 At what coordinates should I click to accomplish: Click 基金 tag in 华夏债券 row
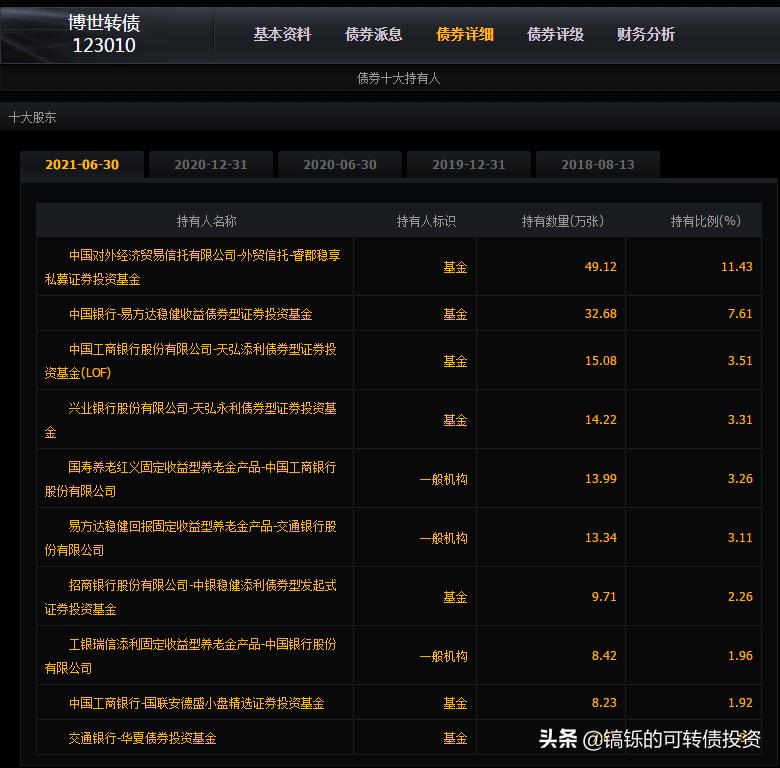click(x=455, y=738)
